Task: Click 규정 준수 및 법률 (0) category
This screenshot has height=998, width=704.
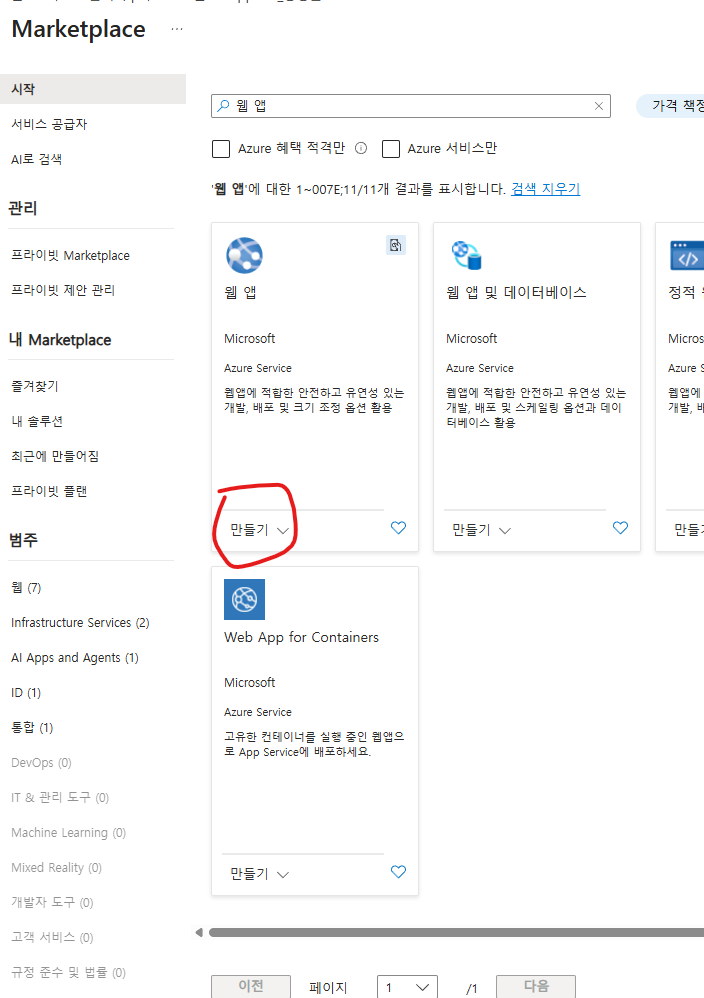Action: tap(68, 973)
